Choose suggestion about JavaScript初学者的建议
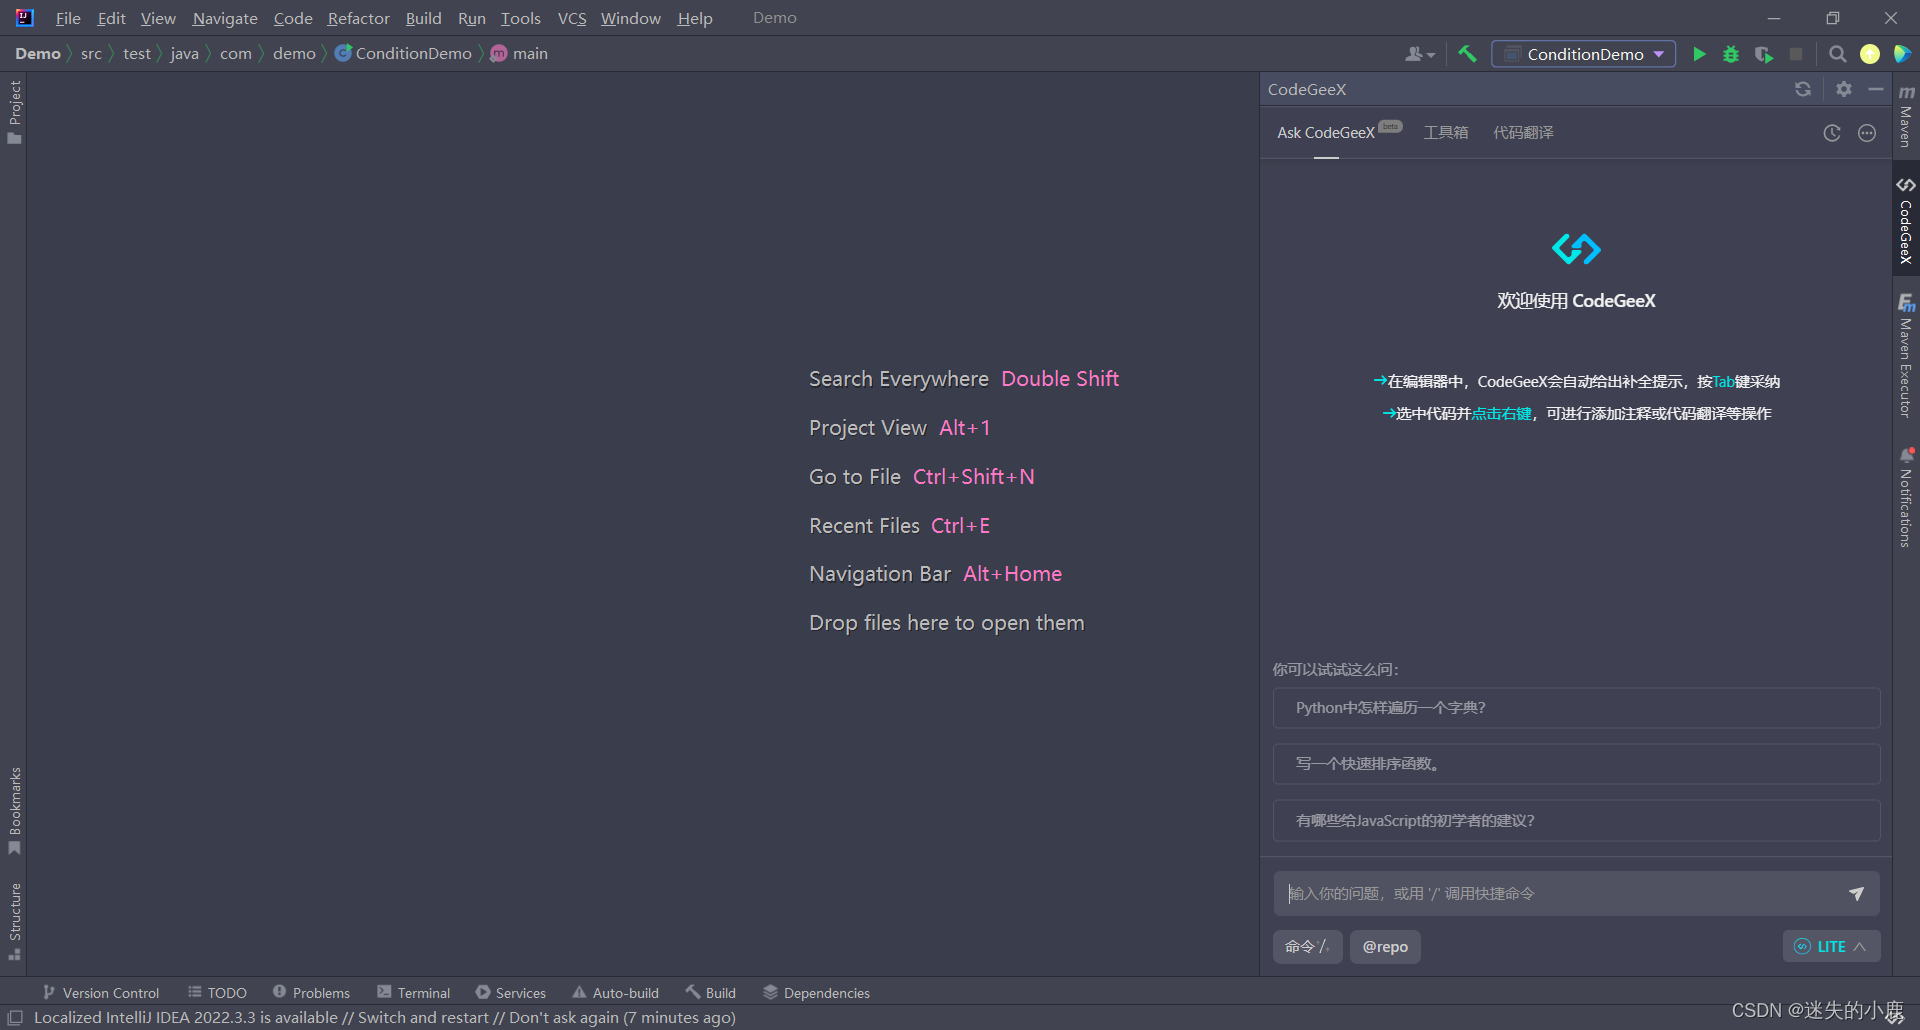 click(1576, 821)
